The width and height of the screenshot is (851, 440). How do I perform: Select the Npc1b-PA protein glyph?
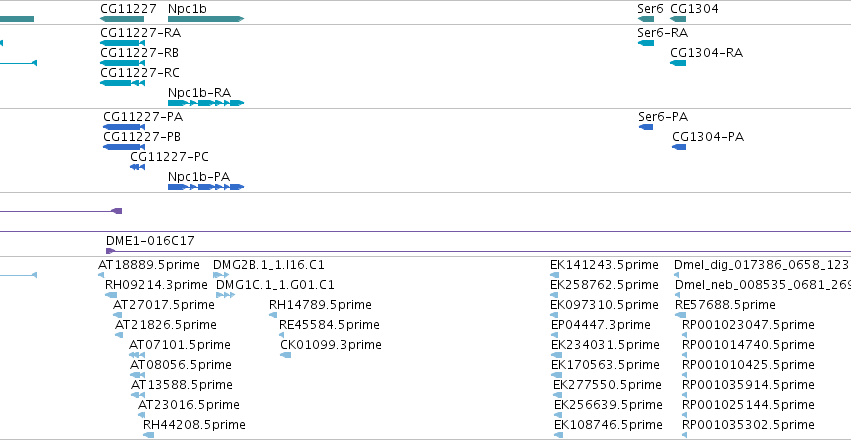pyautogui.click(x=206, y=187)
